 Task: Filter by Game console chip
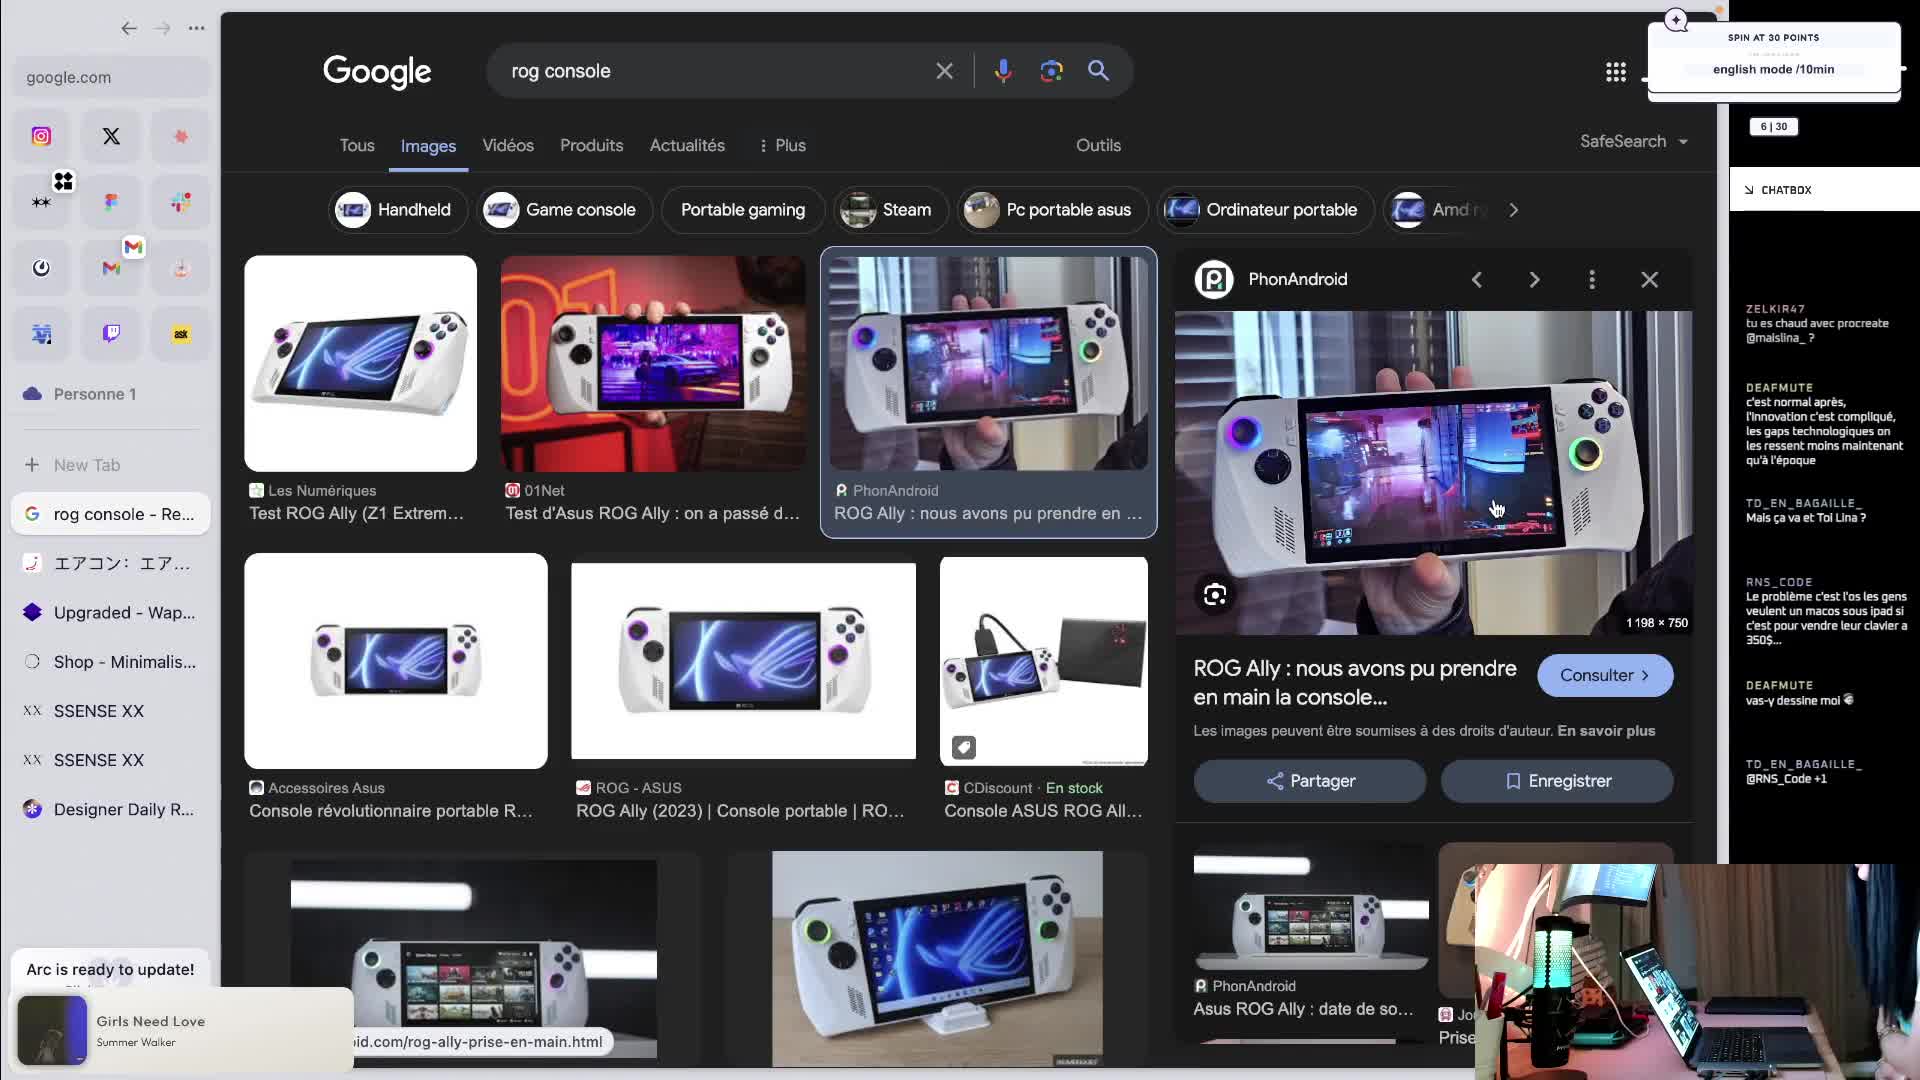point(564,210)
